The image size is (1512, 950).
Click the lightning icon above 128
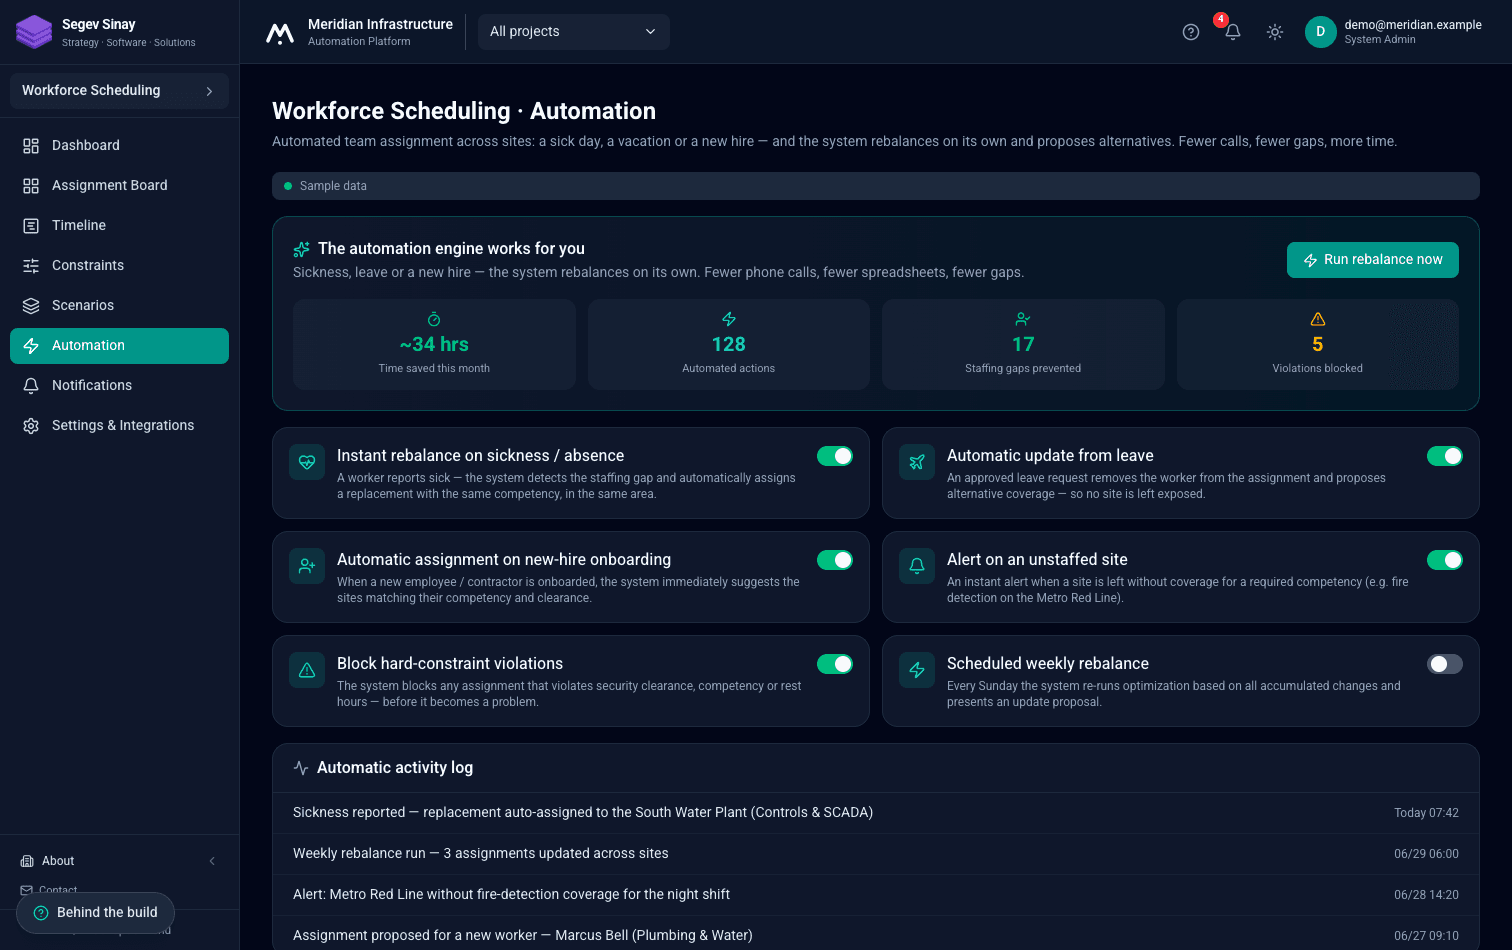(729, 319)
